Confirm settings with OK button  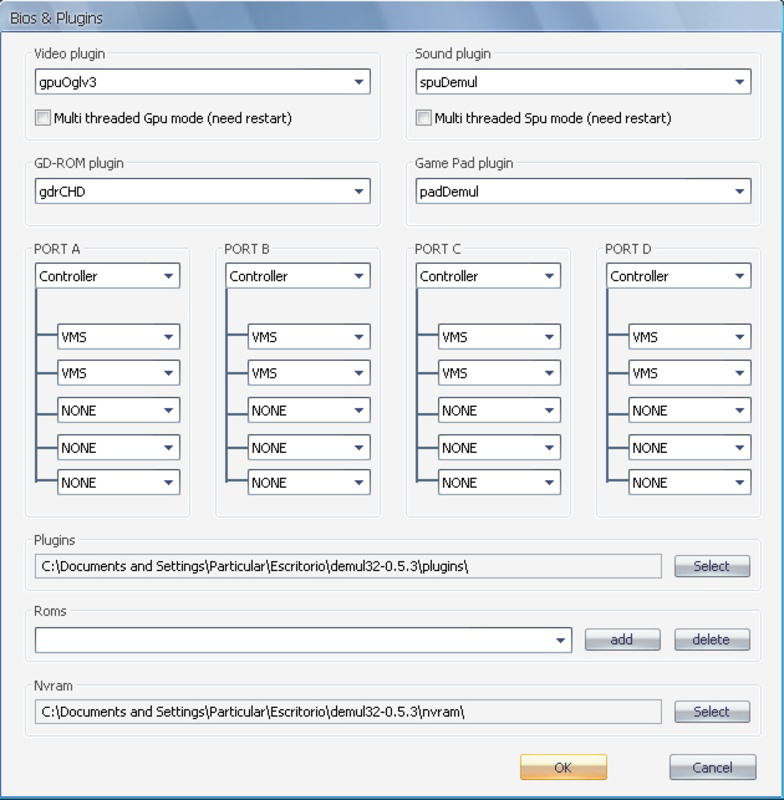click(x=564, y=767)
